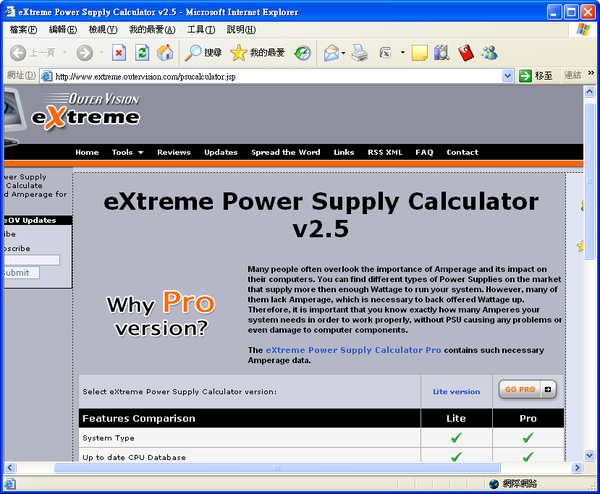Open eXtreme Power Supply Calculator Pro link
The height and width of the screenshot is (494, 600).
coord(353,350)
